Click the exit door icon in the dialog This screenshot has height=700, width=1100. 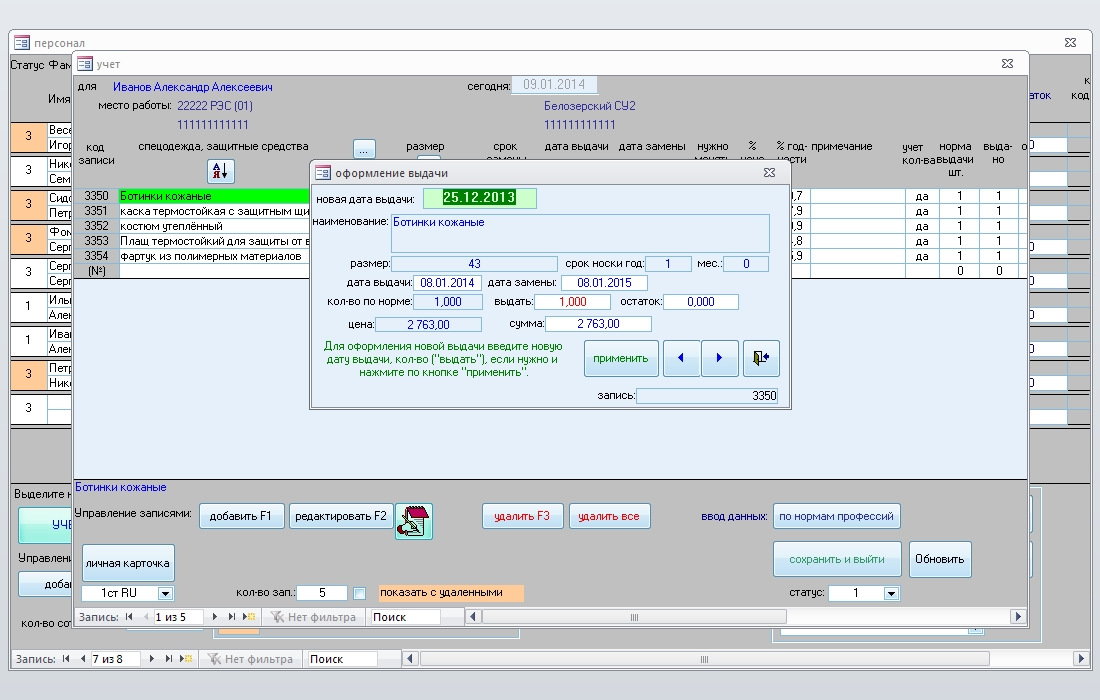(x=761, y=358)
